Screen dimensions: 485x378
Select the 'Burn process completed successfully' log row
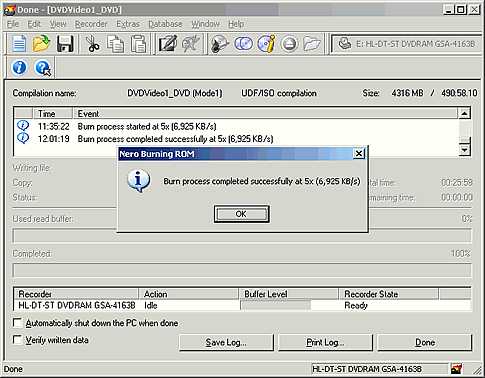236,139
